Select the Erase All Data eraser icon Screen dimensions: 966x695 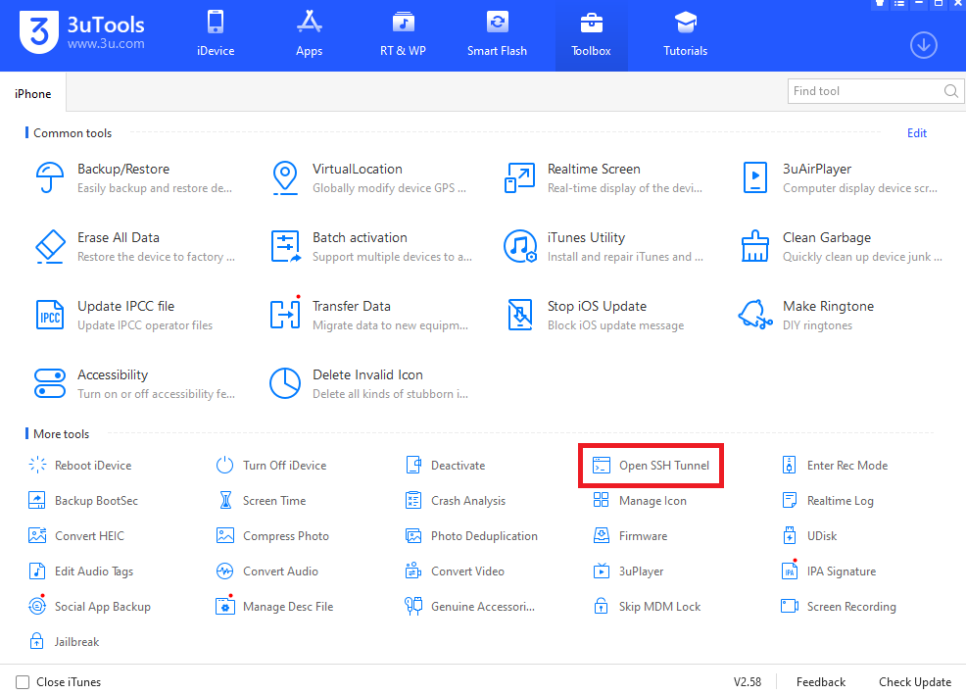tap(50, 246)
